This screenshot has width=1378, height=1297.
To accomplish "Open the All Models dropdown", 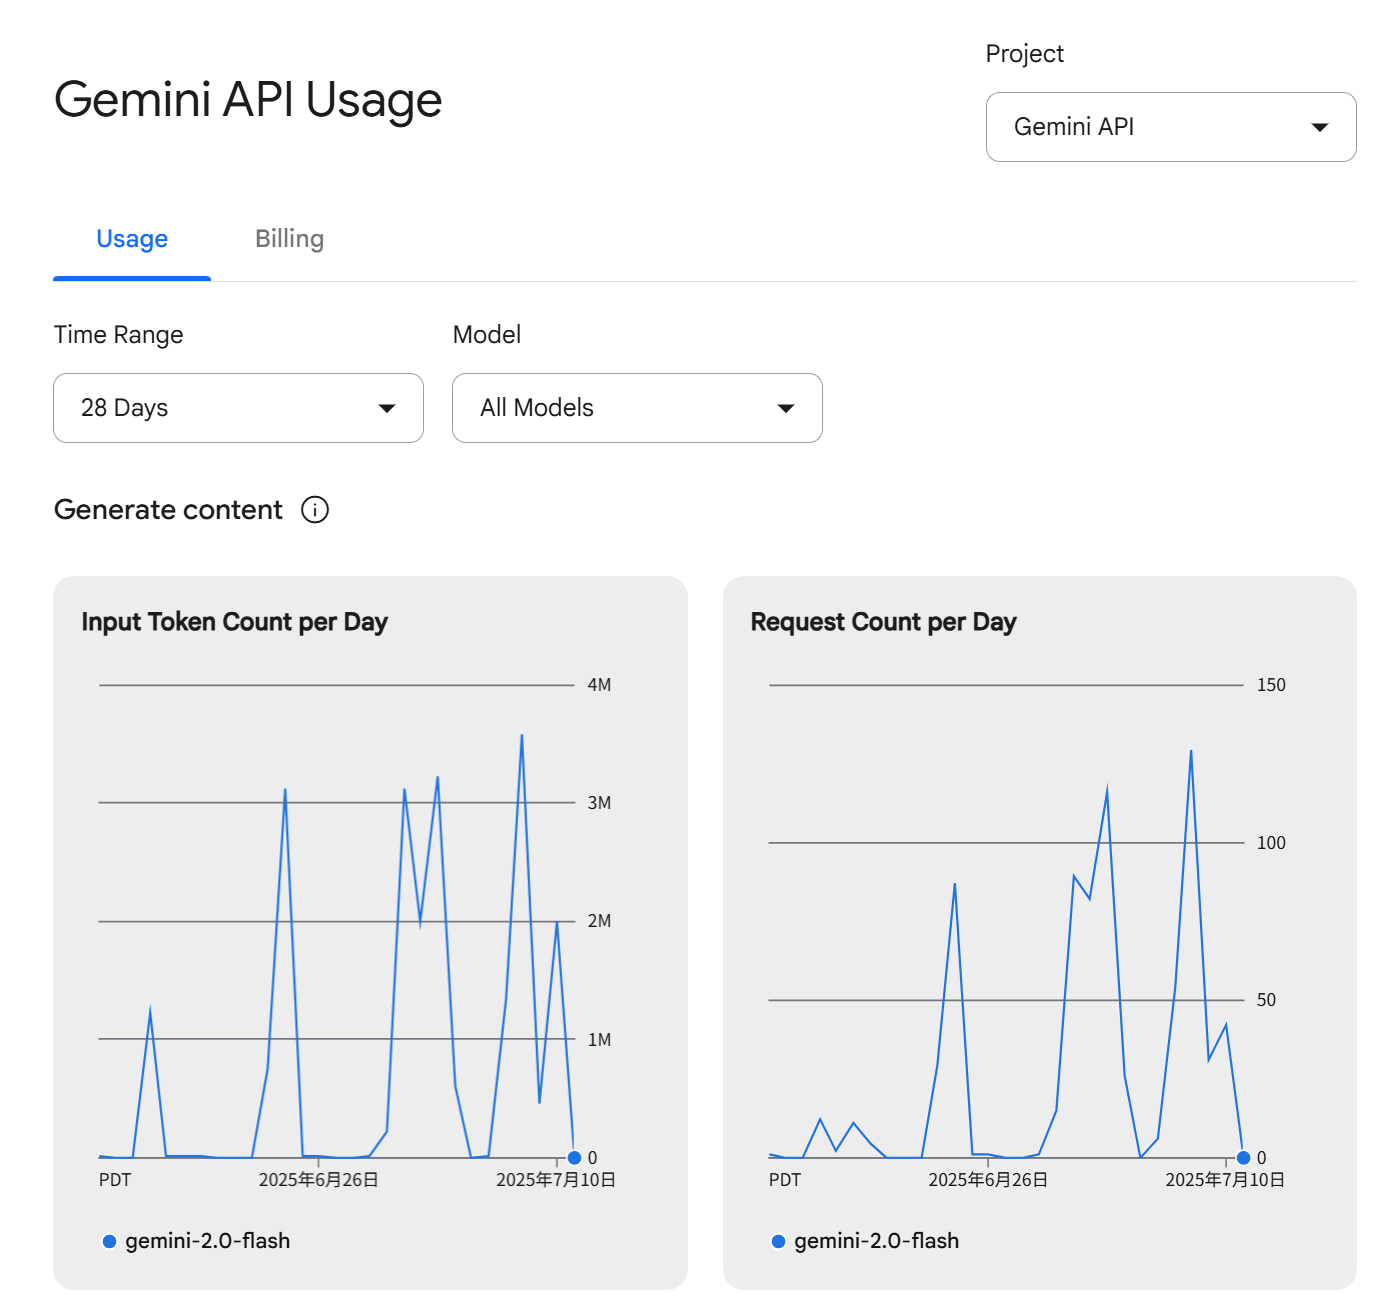I will point(637,408).
